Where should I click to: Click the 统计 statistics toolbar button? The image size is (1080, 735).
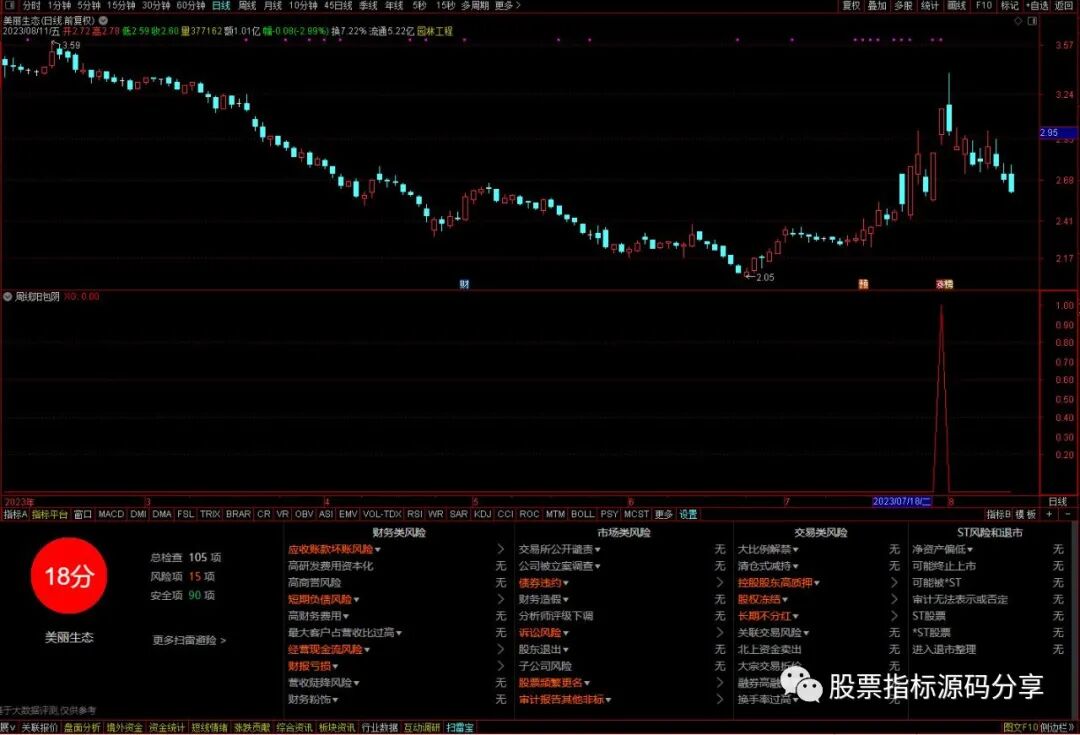click(930, 6)
